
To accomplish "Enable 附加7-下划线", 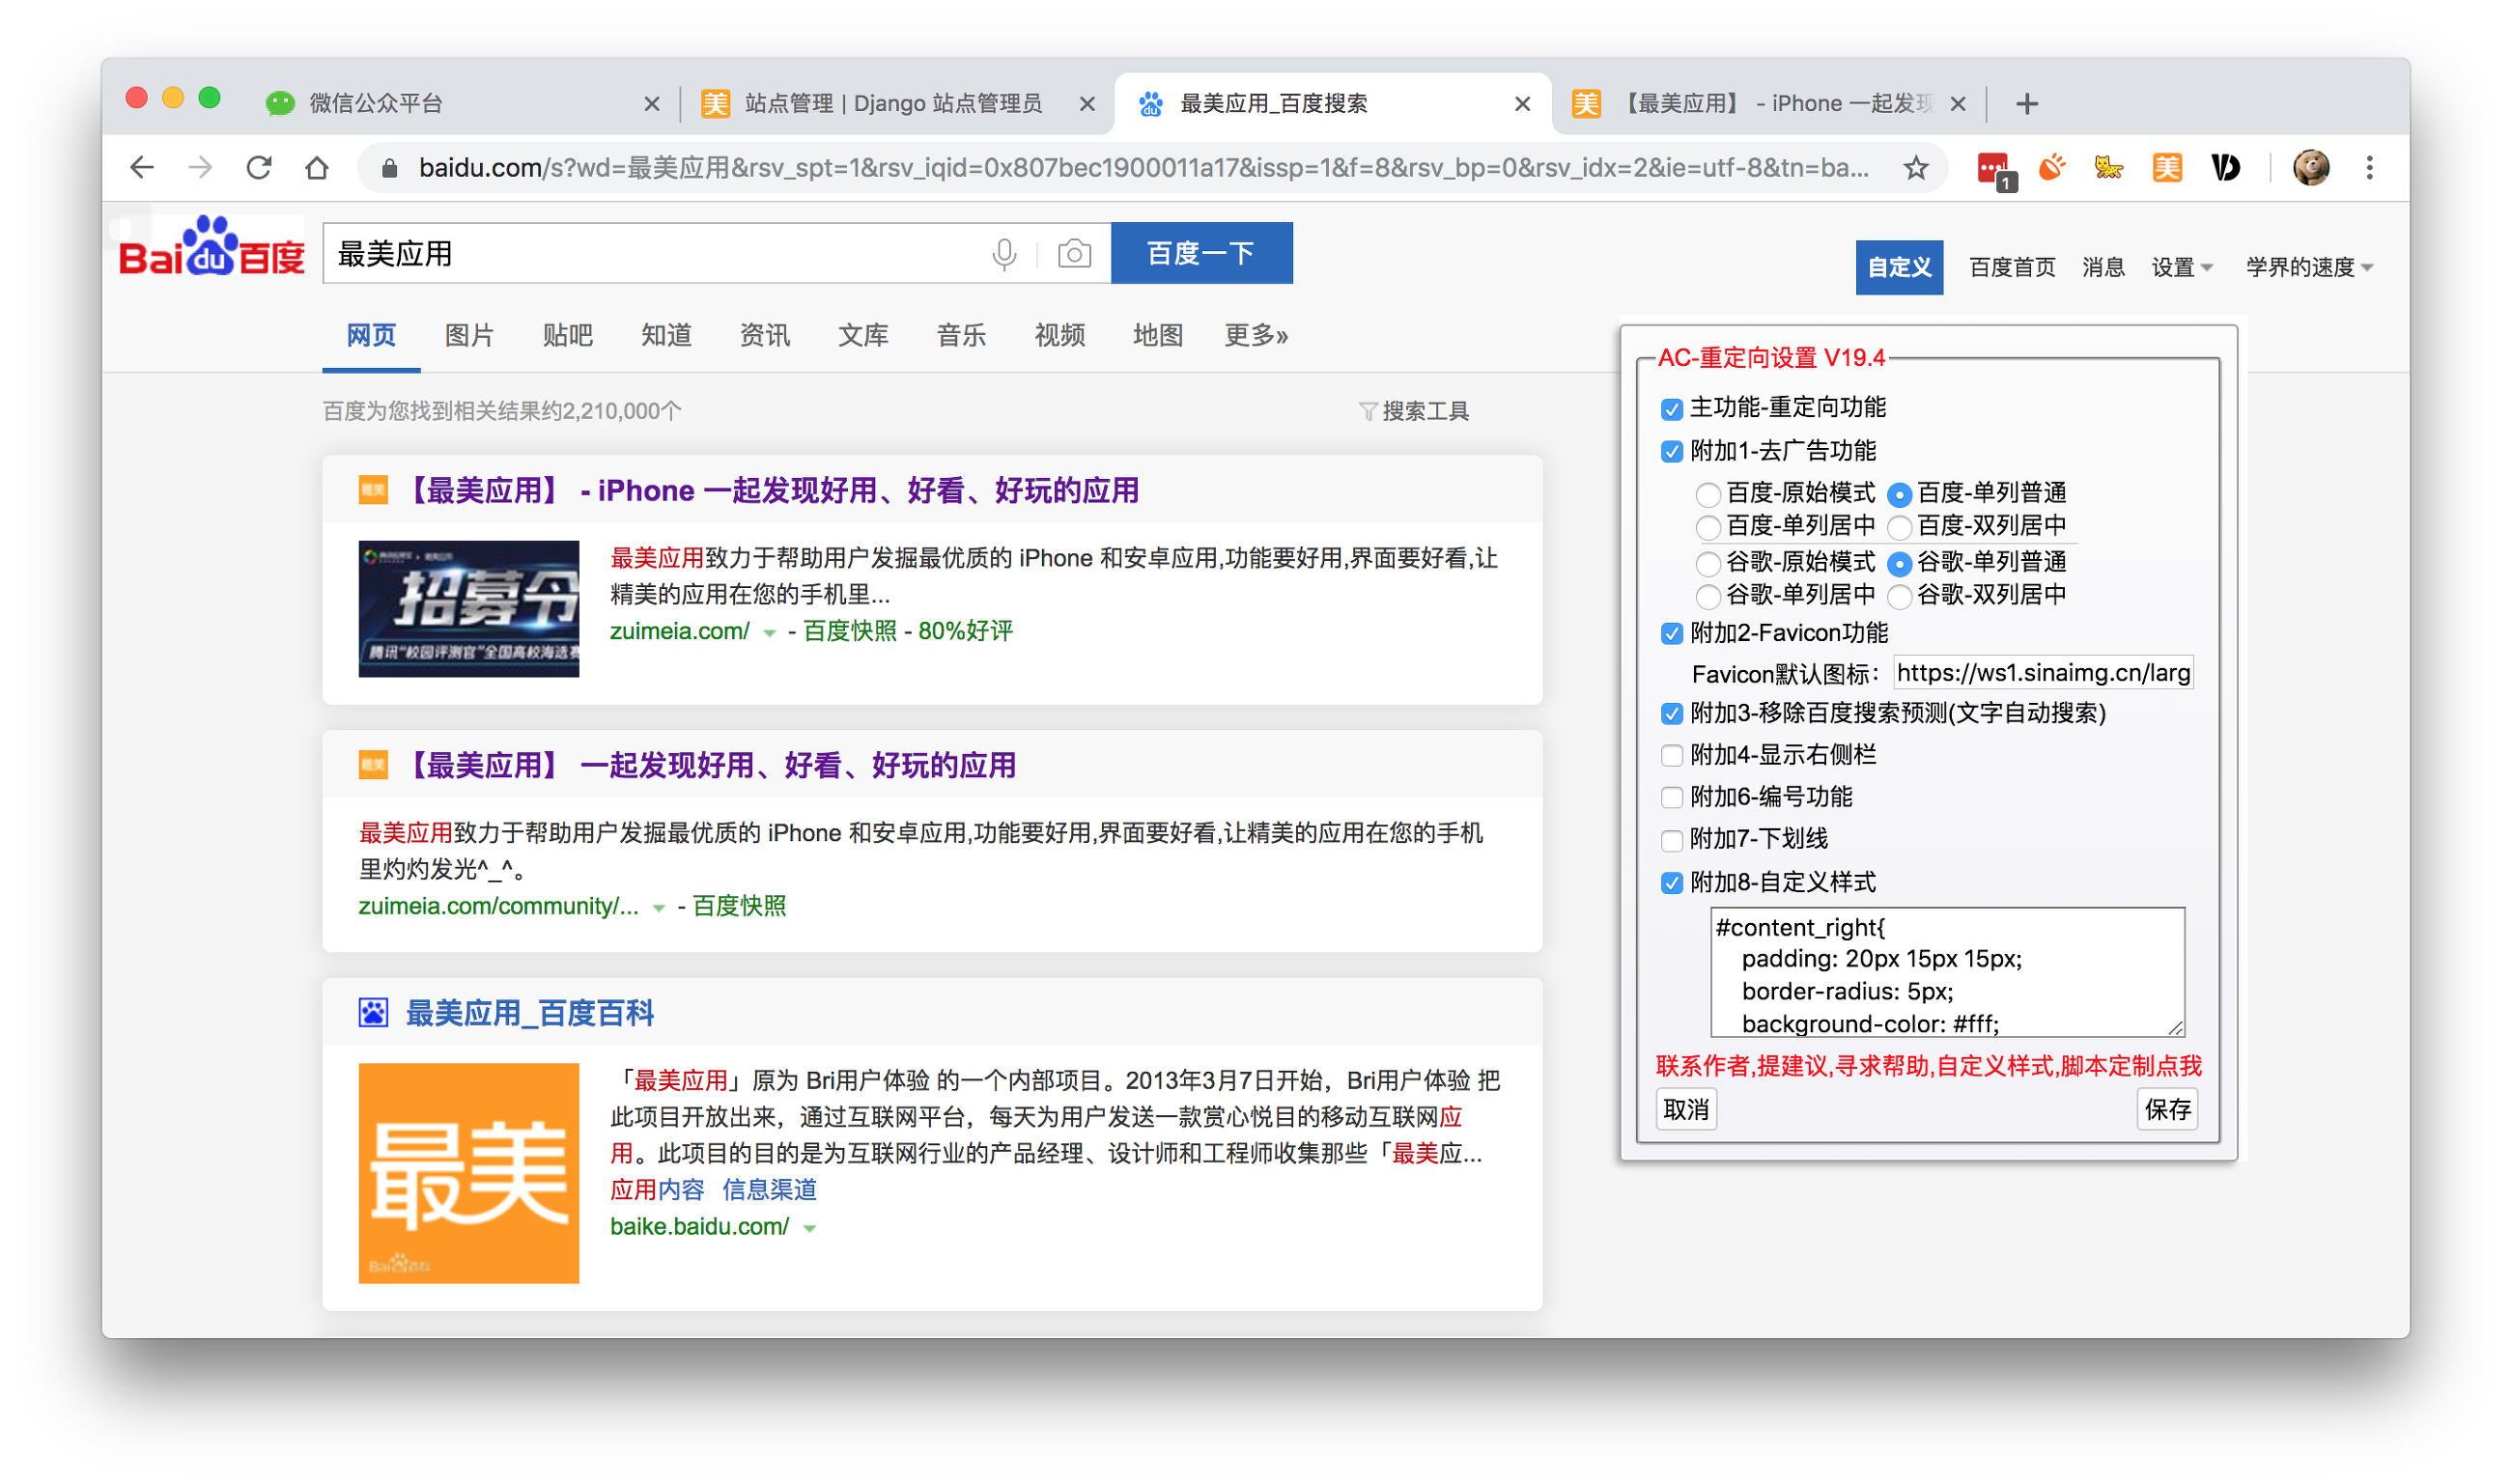I will (x=1671, y=839).
